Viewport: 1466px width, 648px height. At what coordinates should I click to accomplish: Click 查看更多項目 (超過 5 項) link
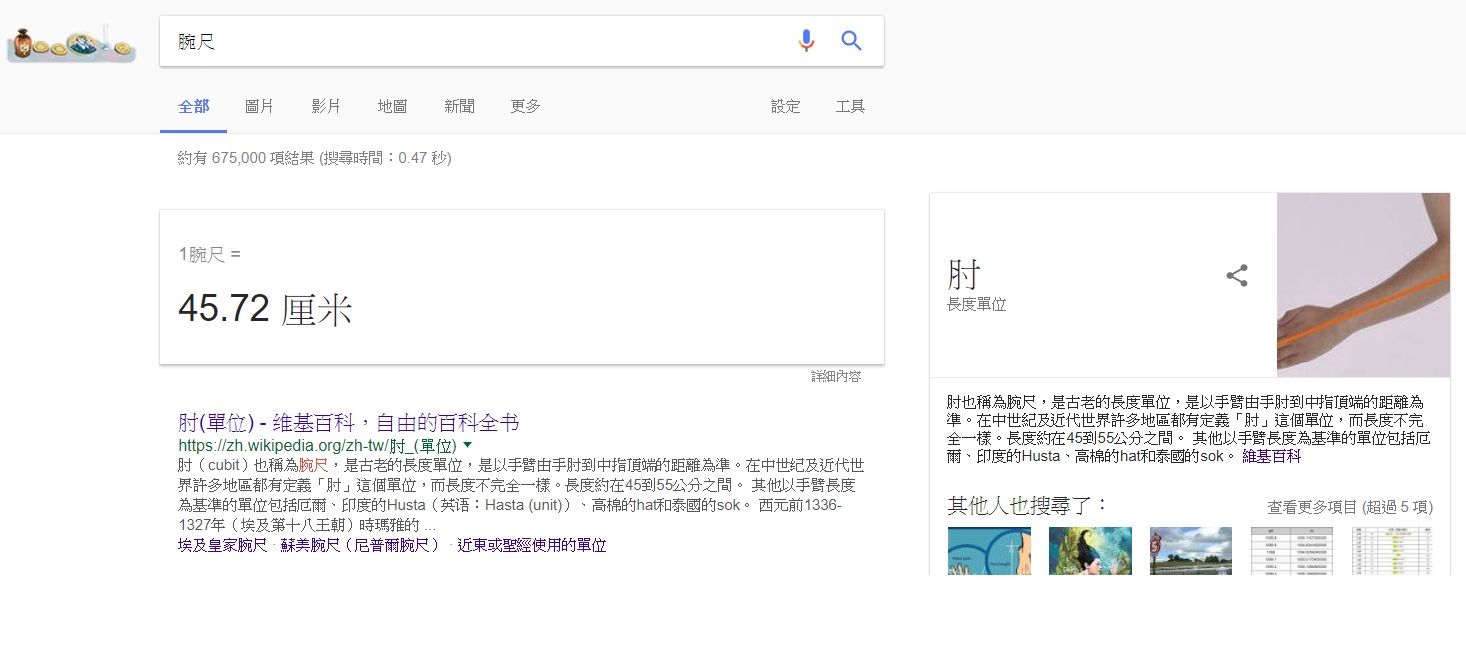[1349, 507]
